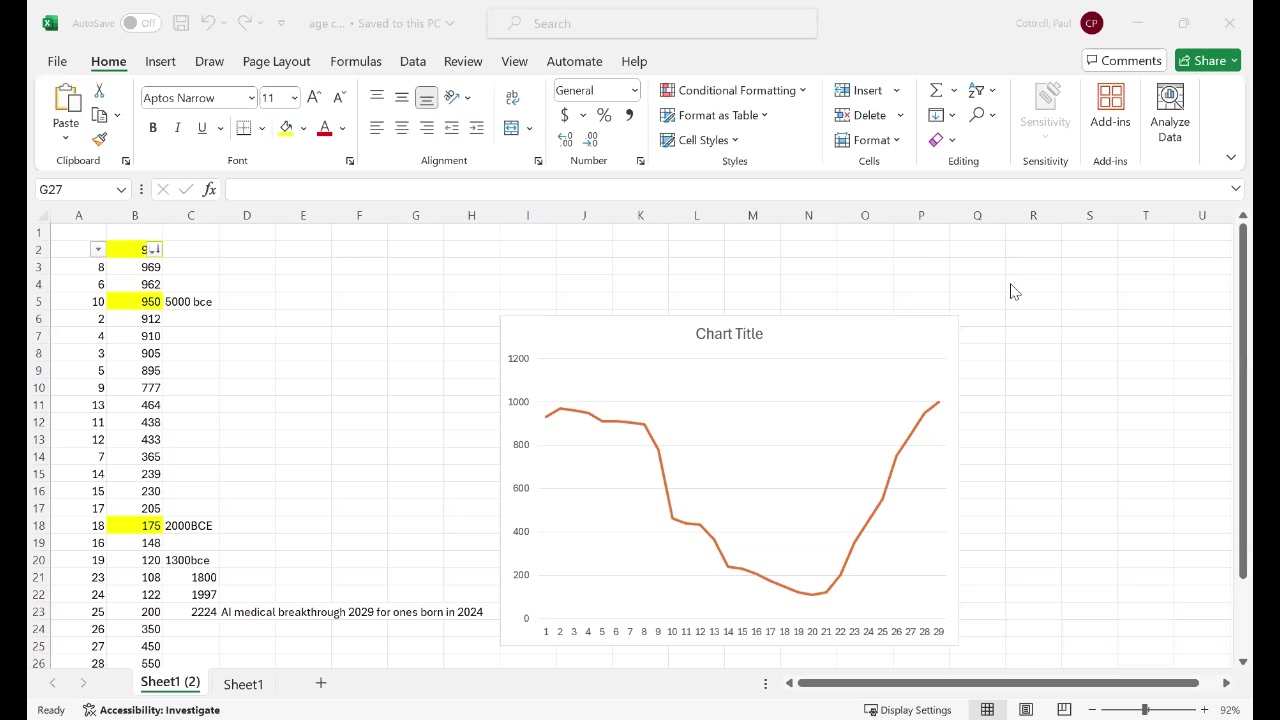Toggle the AutoSave switch
Image resolution: width=1280 pixels, height=720 pixels.
point(140,23)
